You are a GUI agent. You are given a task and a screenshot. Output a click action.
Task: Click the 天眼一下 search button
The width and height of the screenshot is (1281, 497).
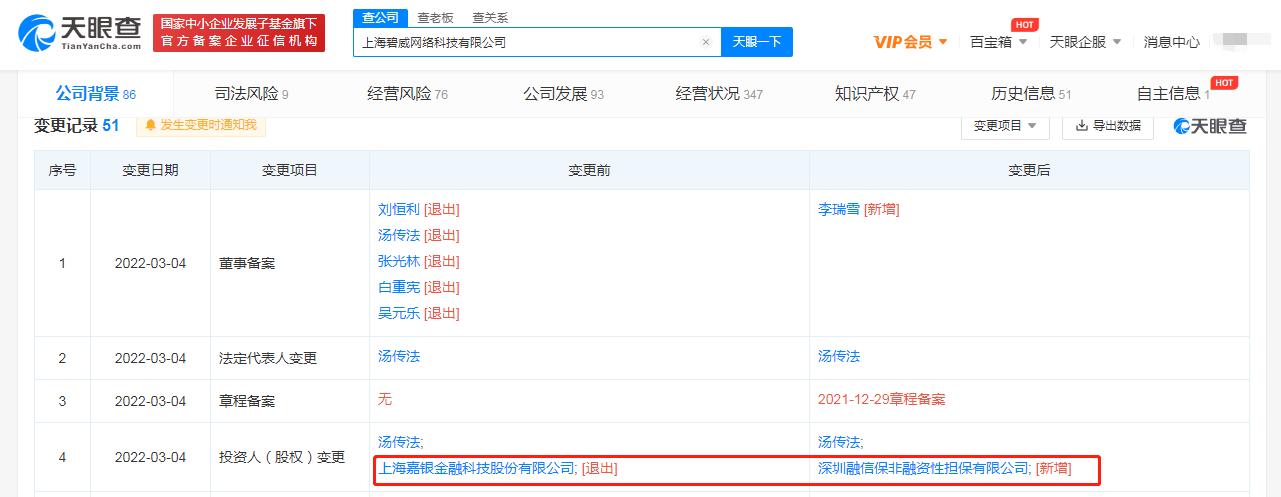pos(757,42)
